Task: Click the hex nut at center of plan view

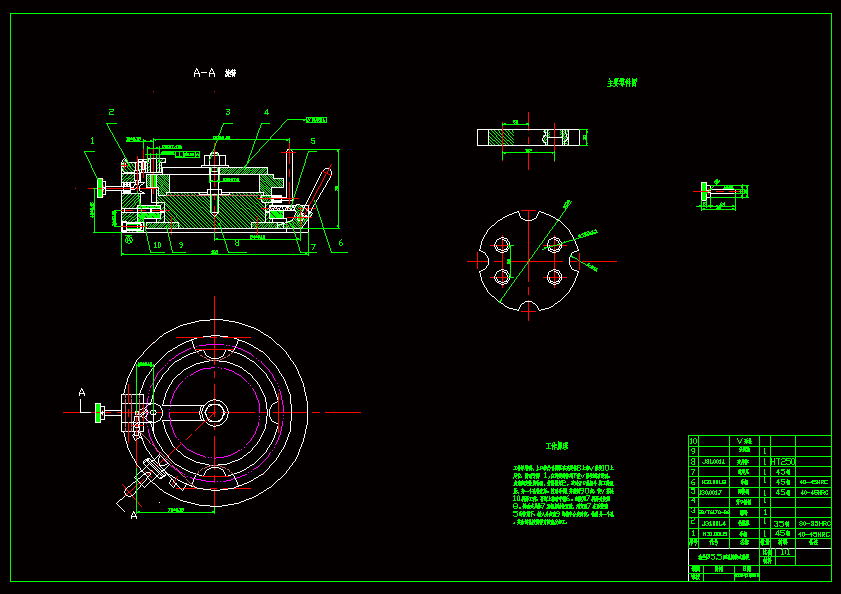Action: coord(213,411)
